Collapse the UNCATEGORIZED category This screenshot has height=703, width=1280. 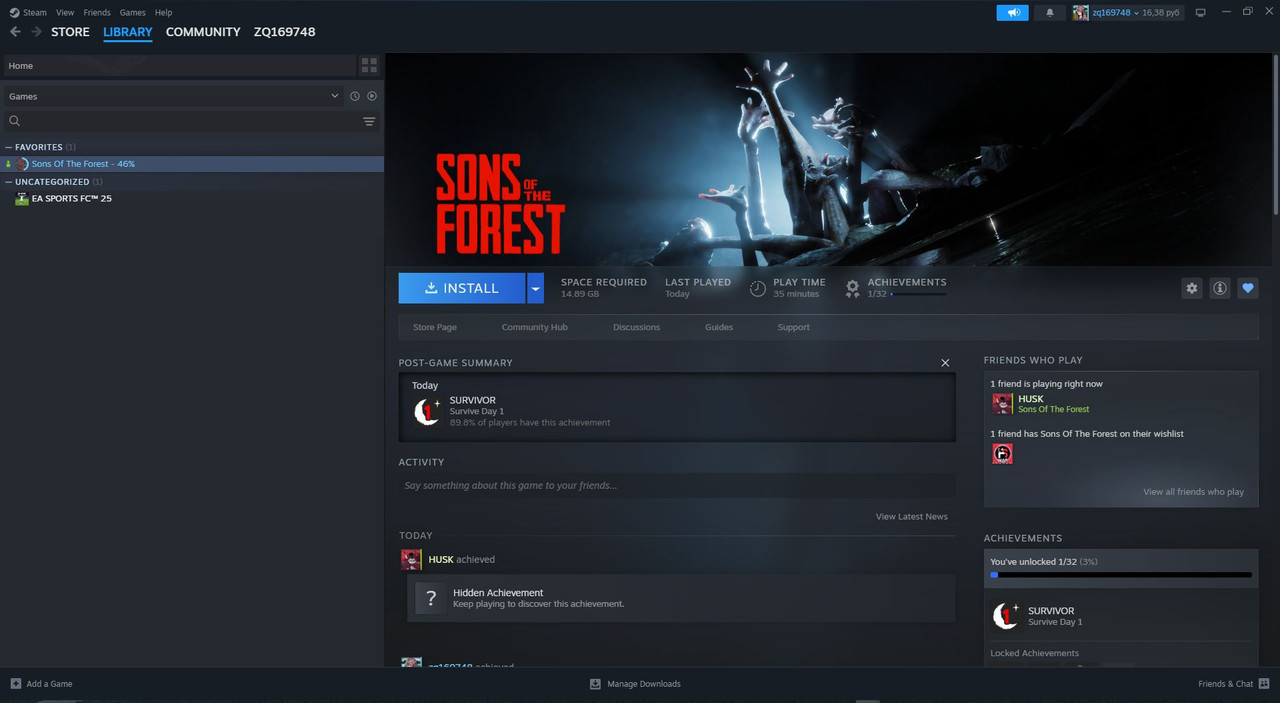(x=9, y=182)
